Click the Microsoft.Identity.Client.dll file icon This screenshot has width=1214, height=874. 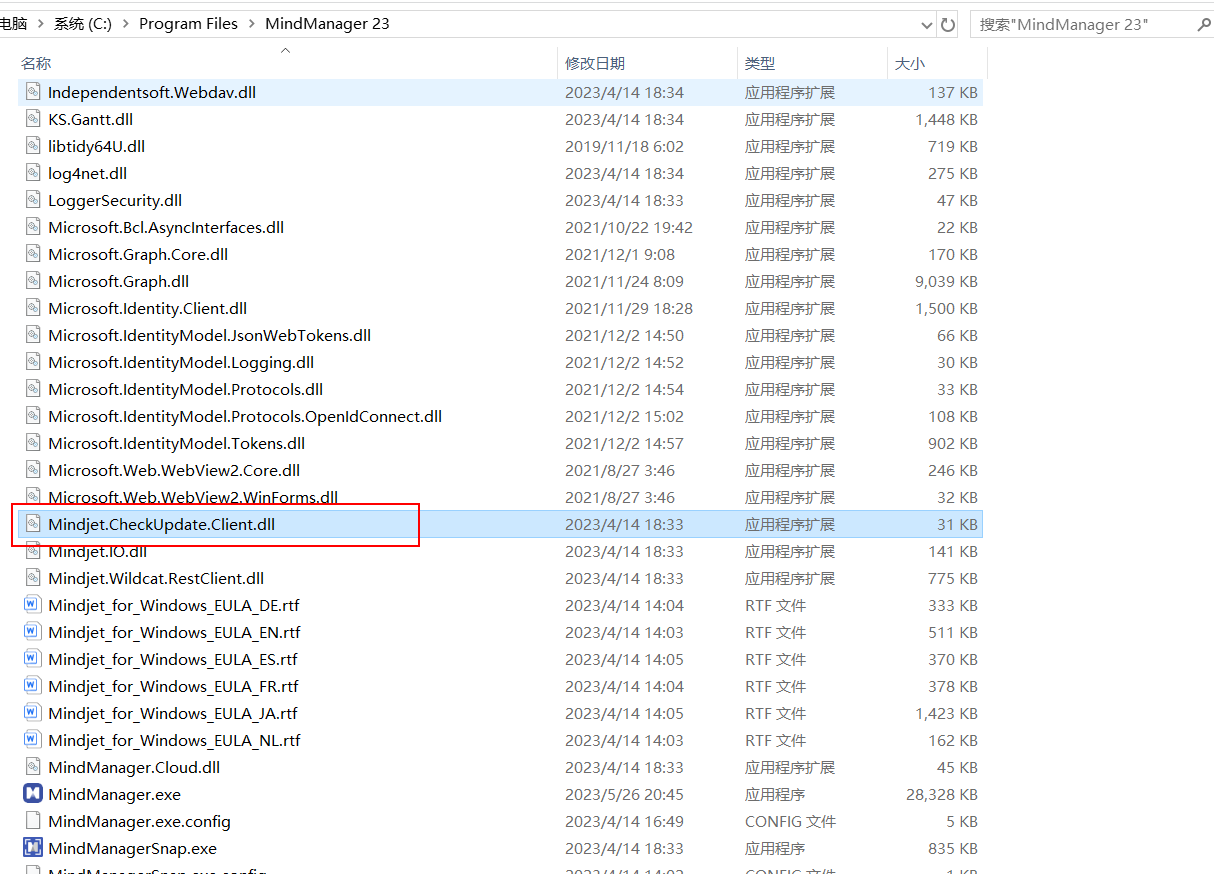click(33, 308)
